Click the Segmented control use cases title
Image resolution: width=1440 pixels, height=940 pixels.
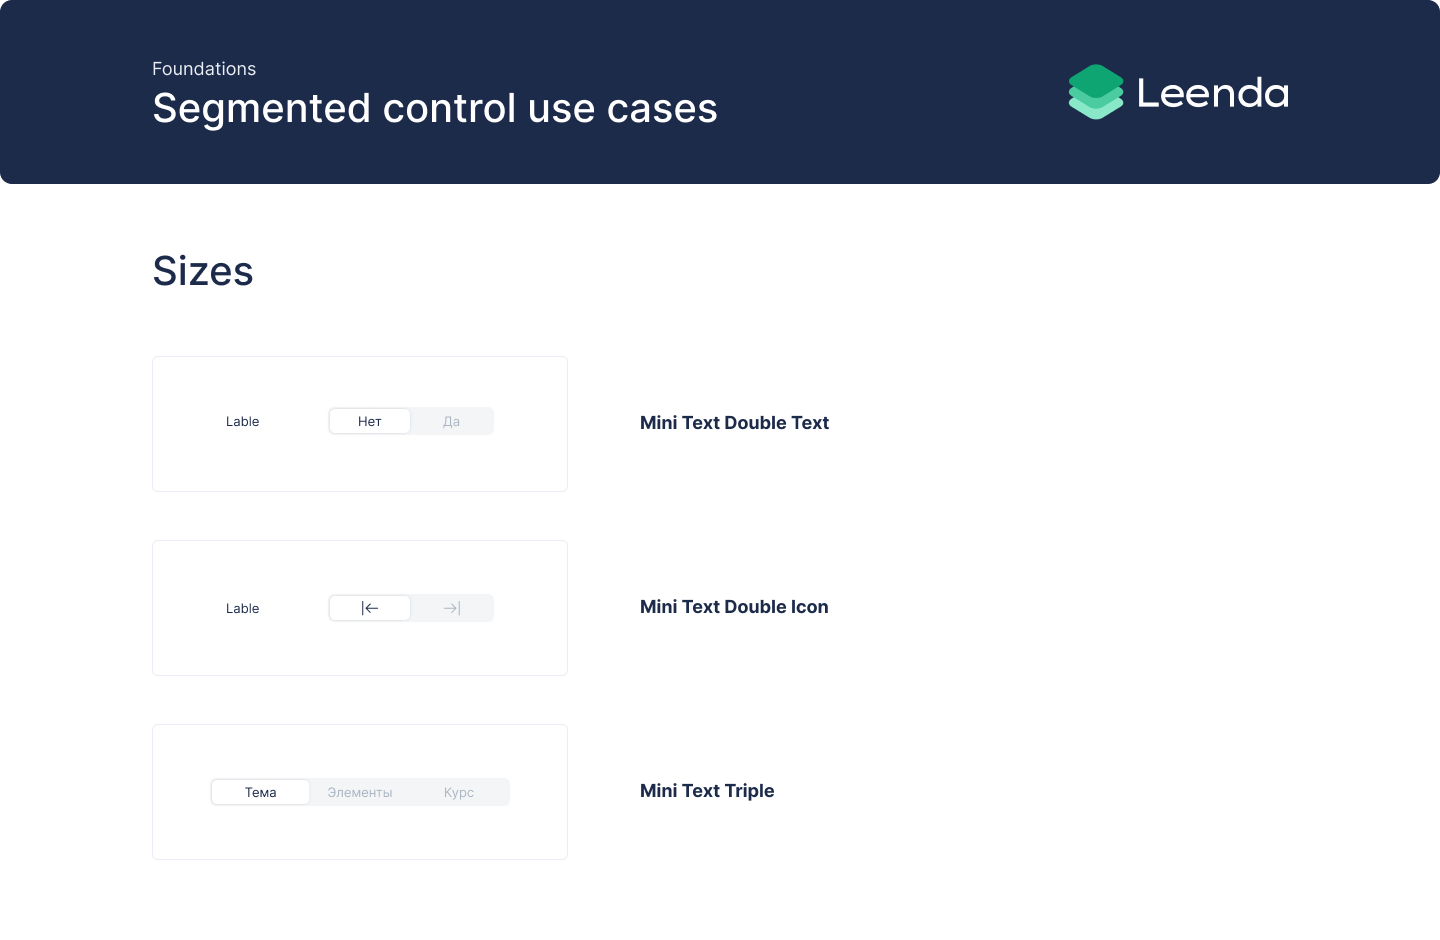[435, 108]
